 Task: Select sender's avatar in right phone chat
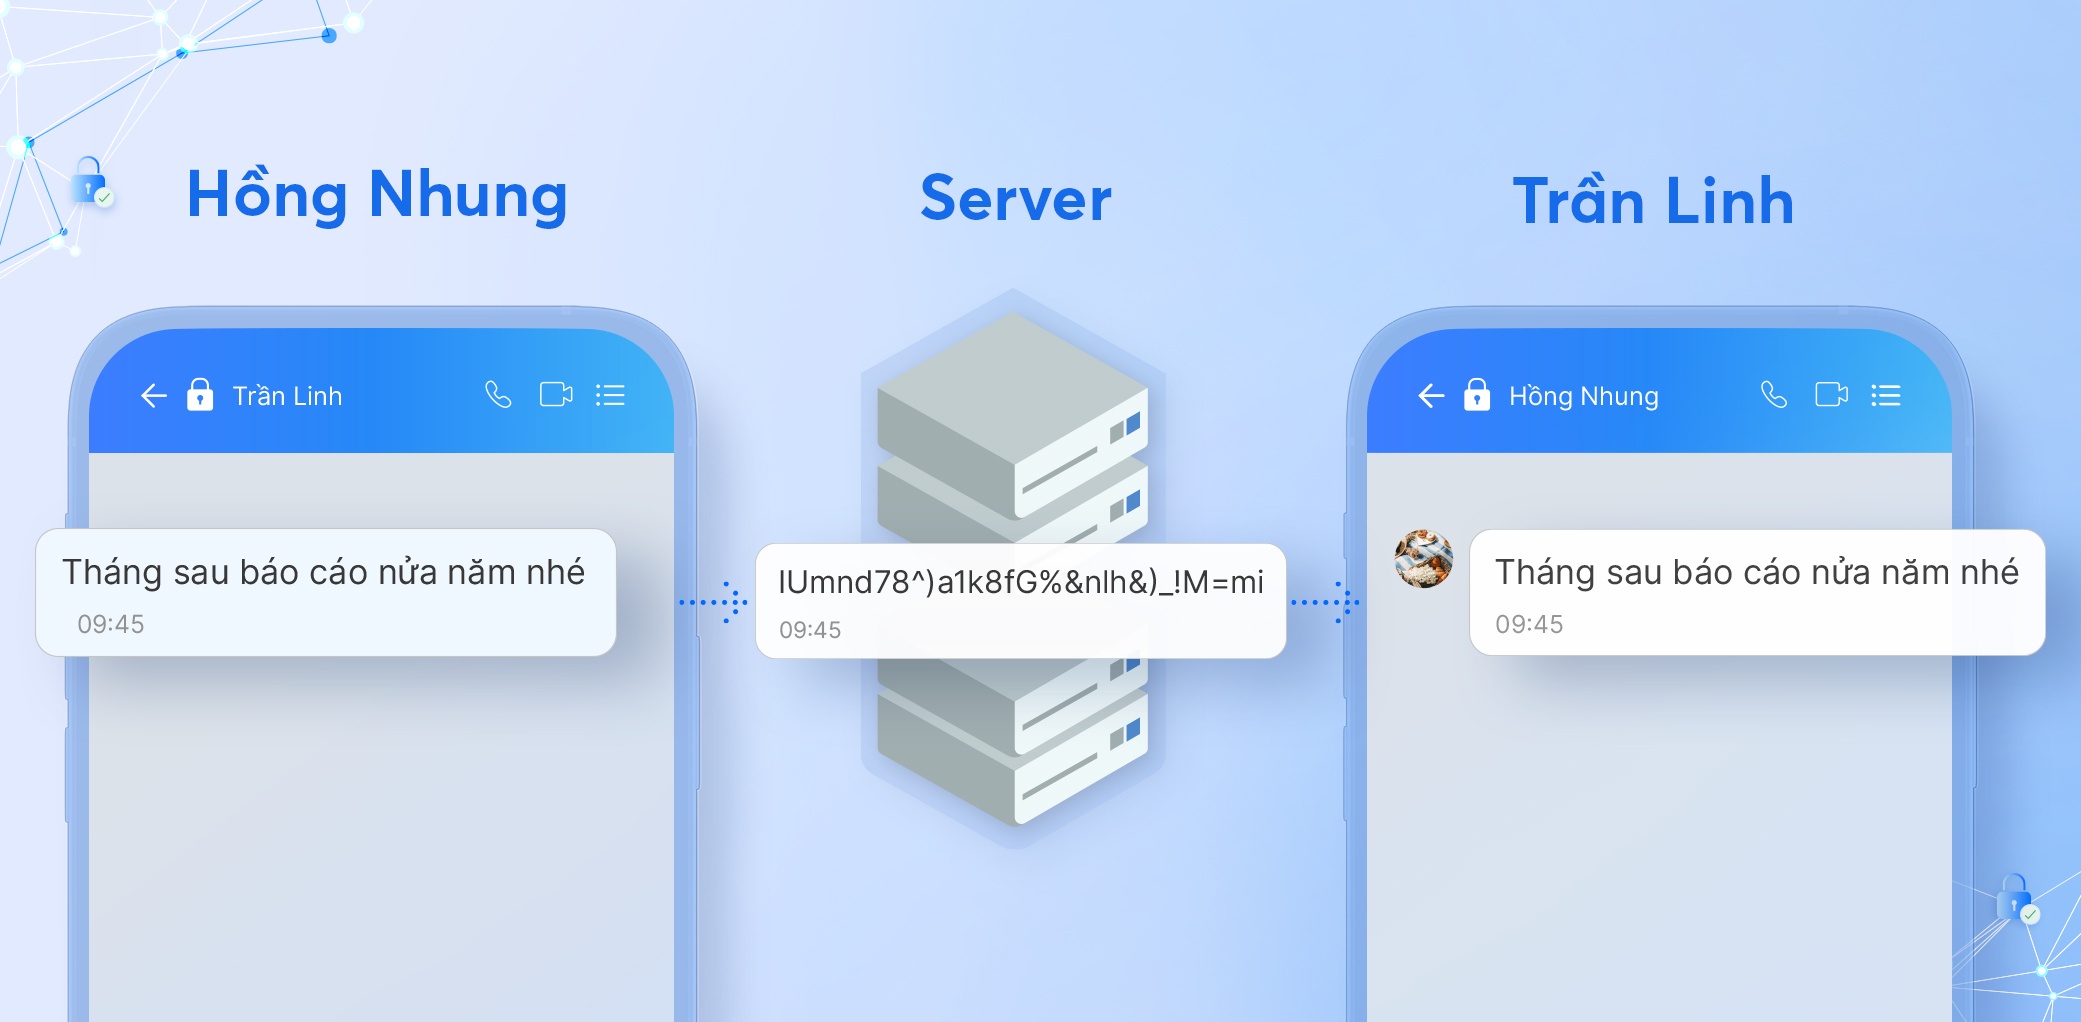click(1423, 559)
